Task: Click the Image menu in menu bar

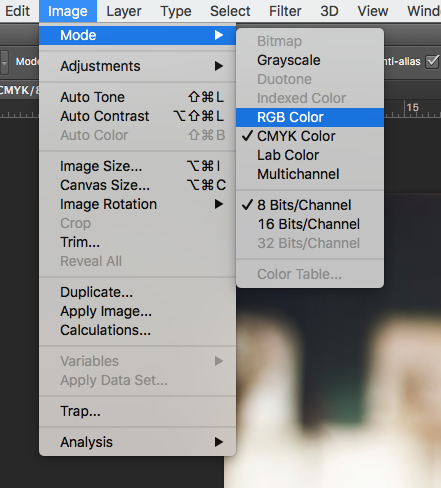Action: [68, 11]
